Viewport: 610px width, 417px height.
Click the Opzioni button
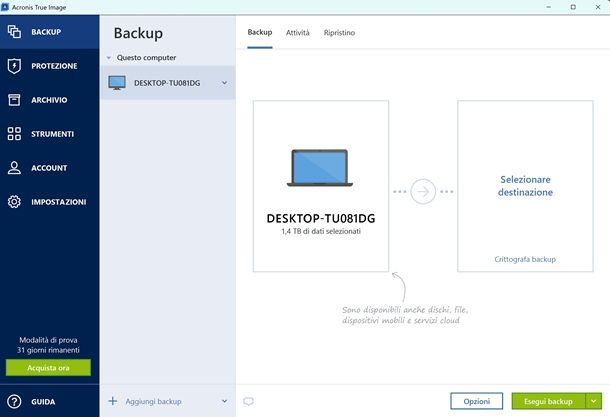pos(477,401)
